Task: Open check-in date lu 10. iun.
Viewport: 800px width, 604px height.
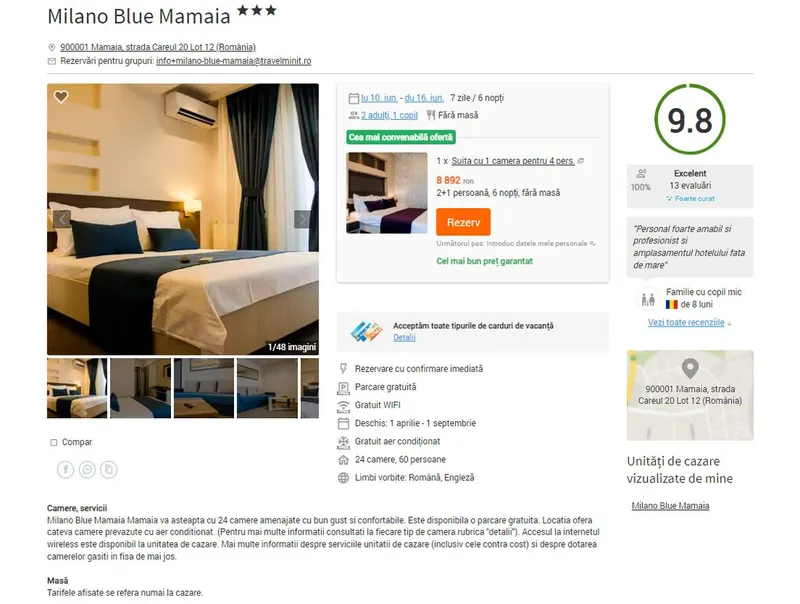Action: point(379,98)
